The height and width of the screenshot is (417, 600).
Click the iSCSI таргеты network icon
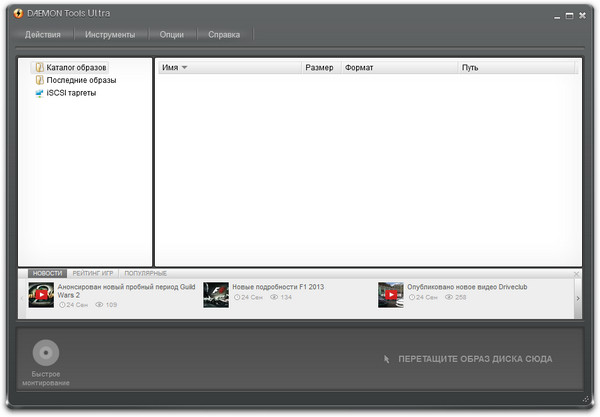click(40, 93)
